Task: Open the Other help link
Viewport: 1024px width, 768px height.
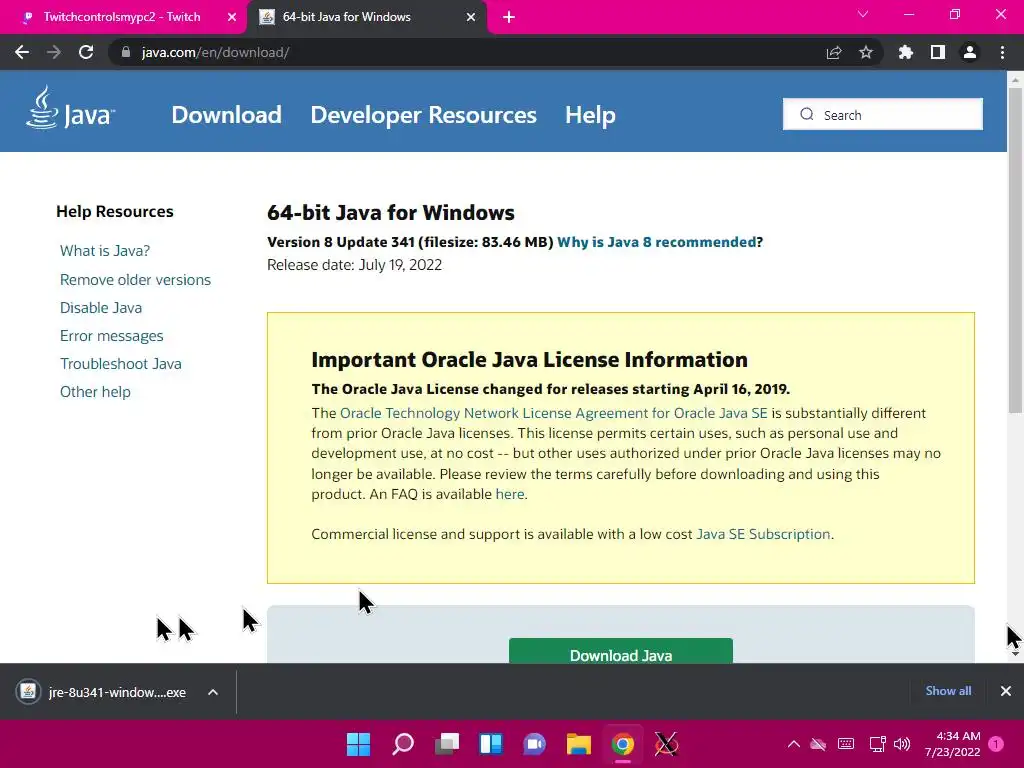Action: pyautogui.click(x=95, y=392)
